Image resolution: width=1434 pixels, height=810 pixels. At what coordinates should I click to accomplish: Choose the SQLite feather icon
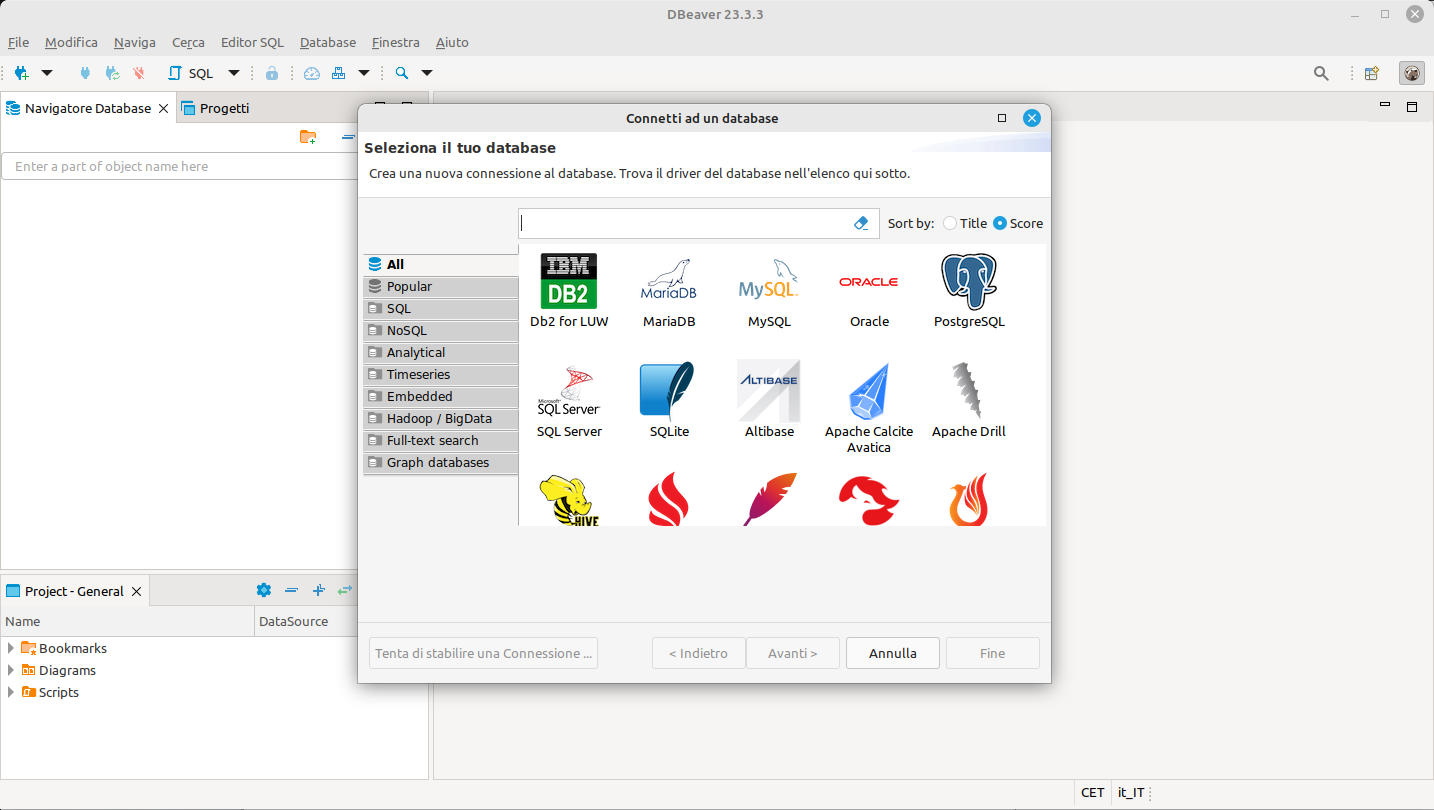point(669,390)
